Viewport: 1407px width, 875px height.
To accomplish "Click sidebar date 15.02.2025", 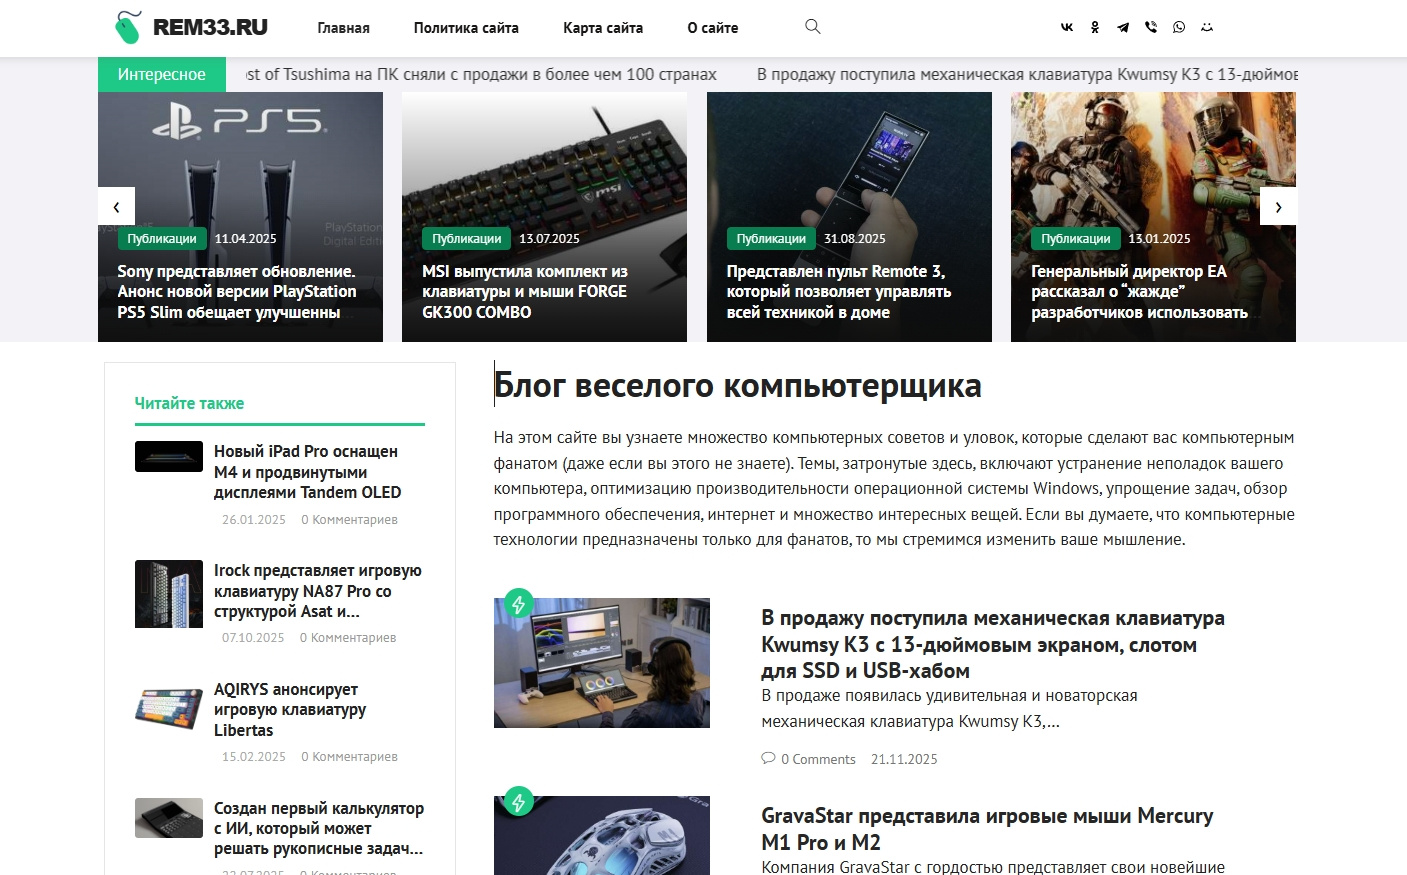I will point(254,757).
